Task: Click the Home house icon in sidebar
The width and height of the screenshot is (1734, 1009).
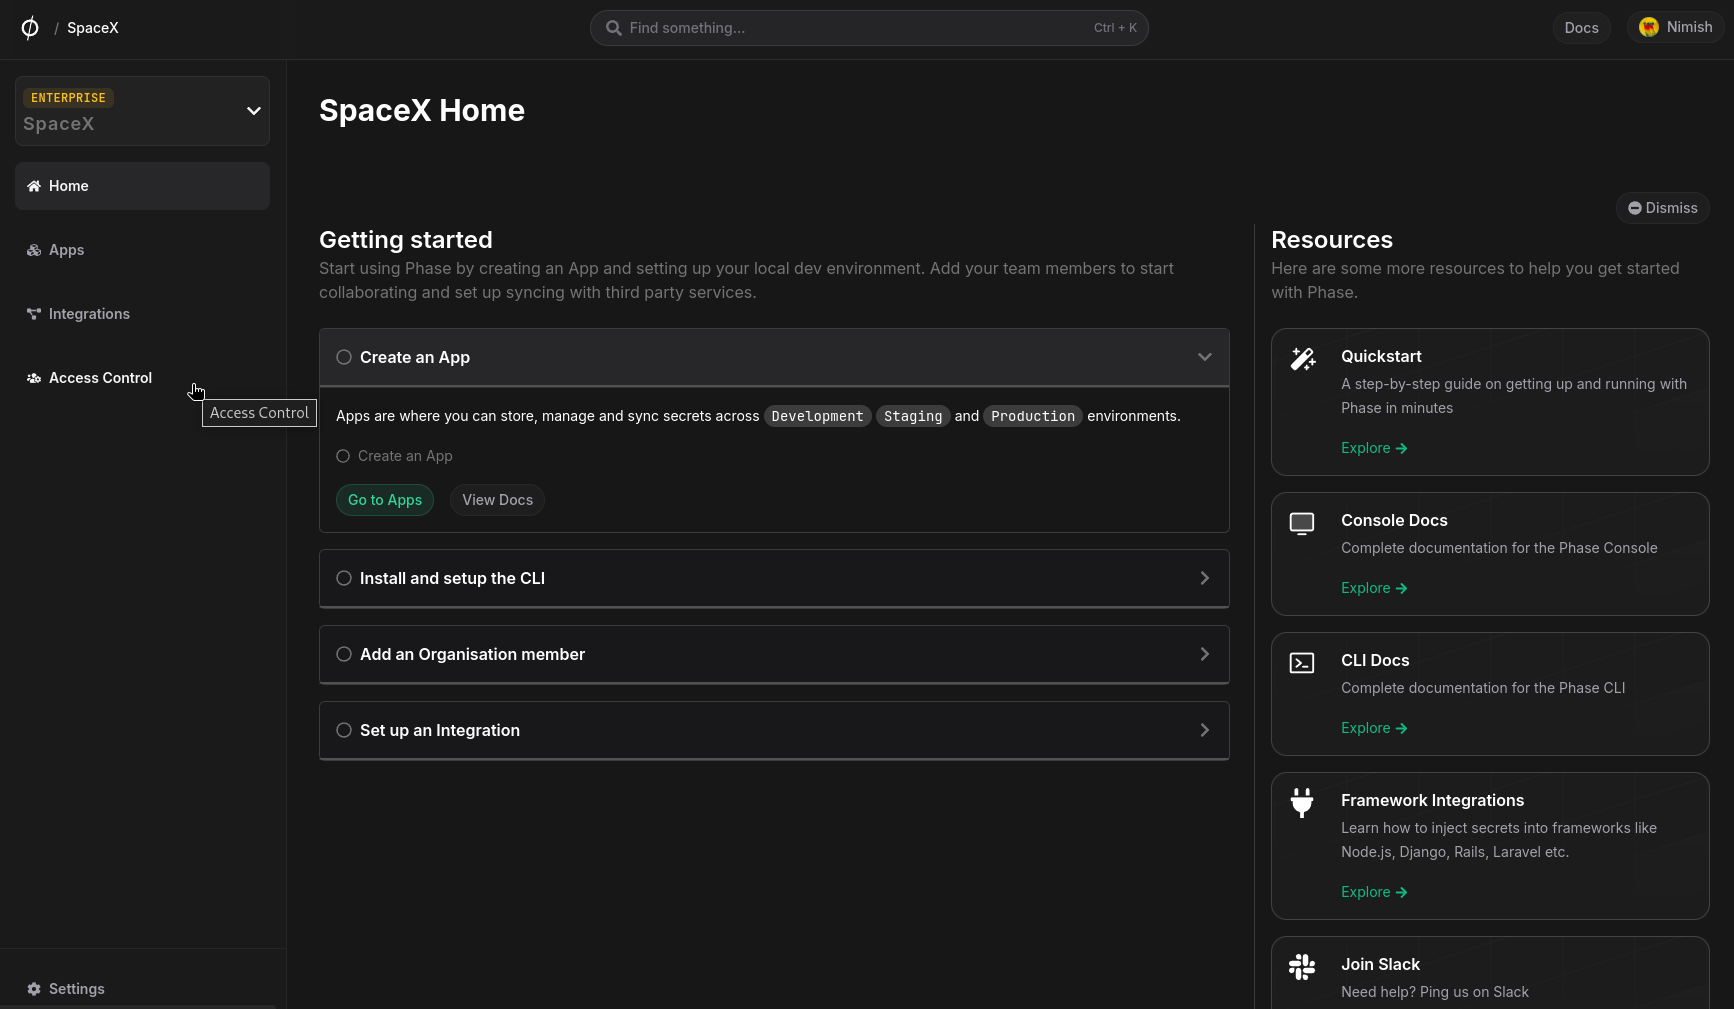Action: coord(34,186)
